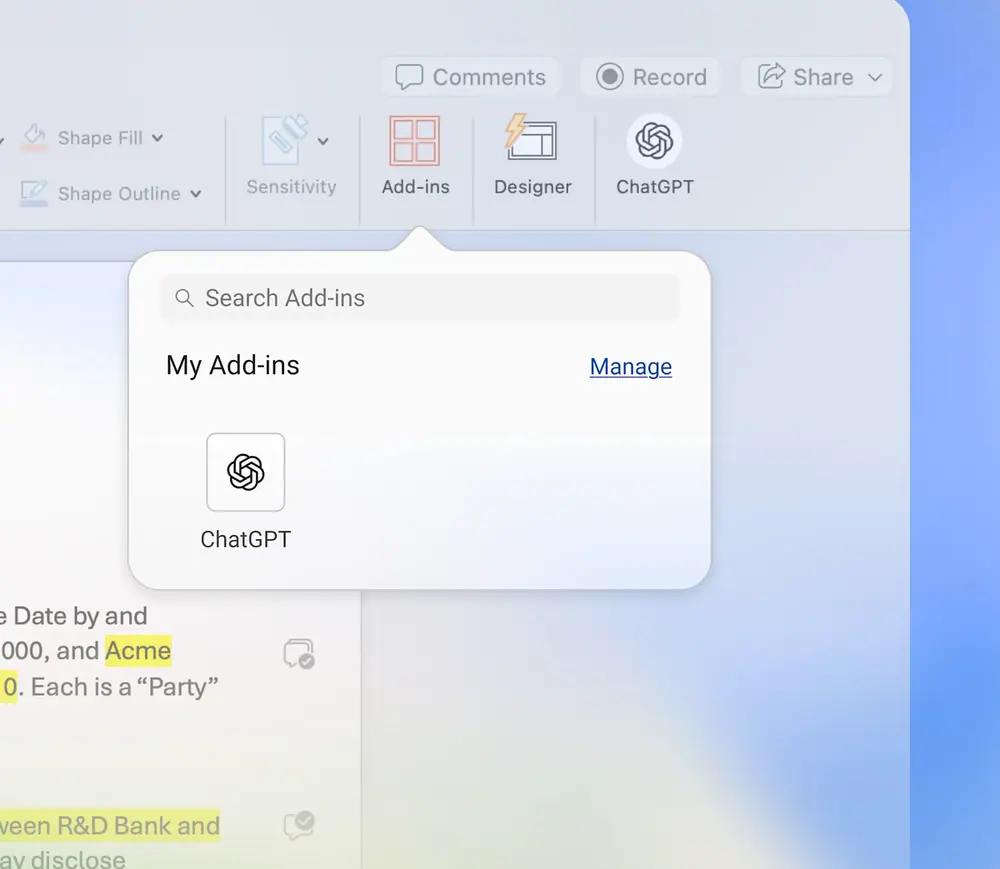Click the My Add-ins heading
The image size is (1000, 869).
(x=233, y=365)
